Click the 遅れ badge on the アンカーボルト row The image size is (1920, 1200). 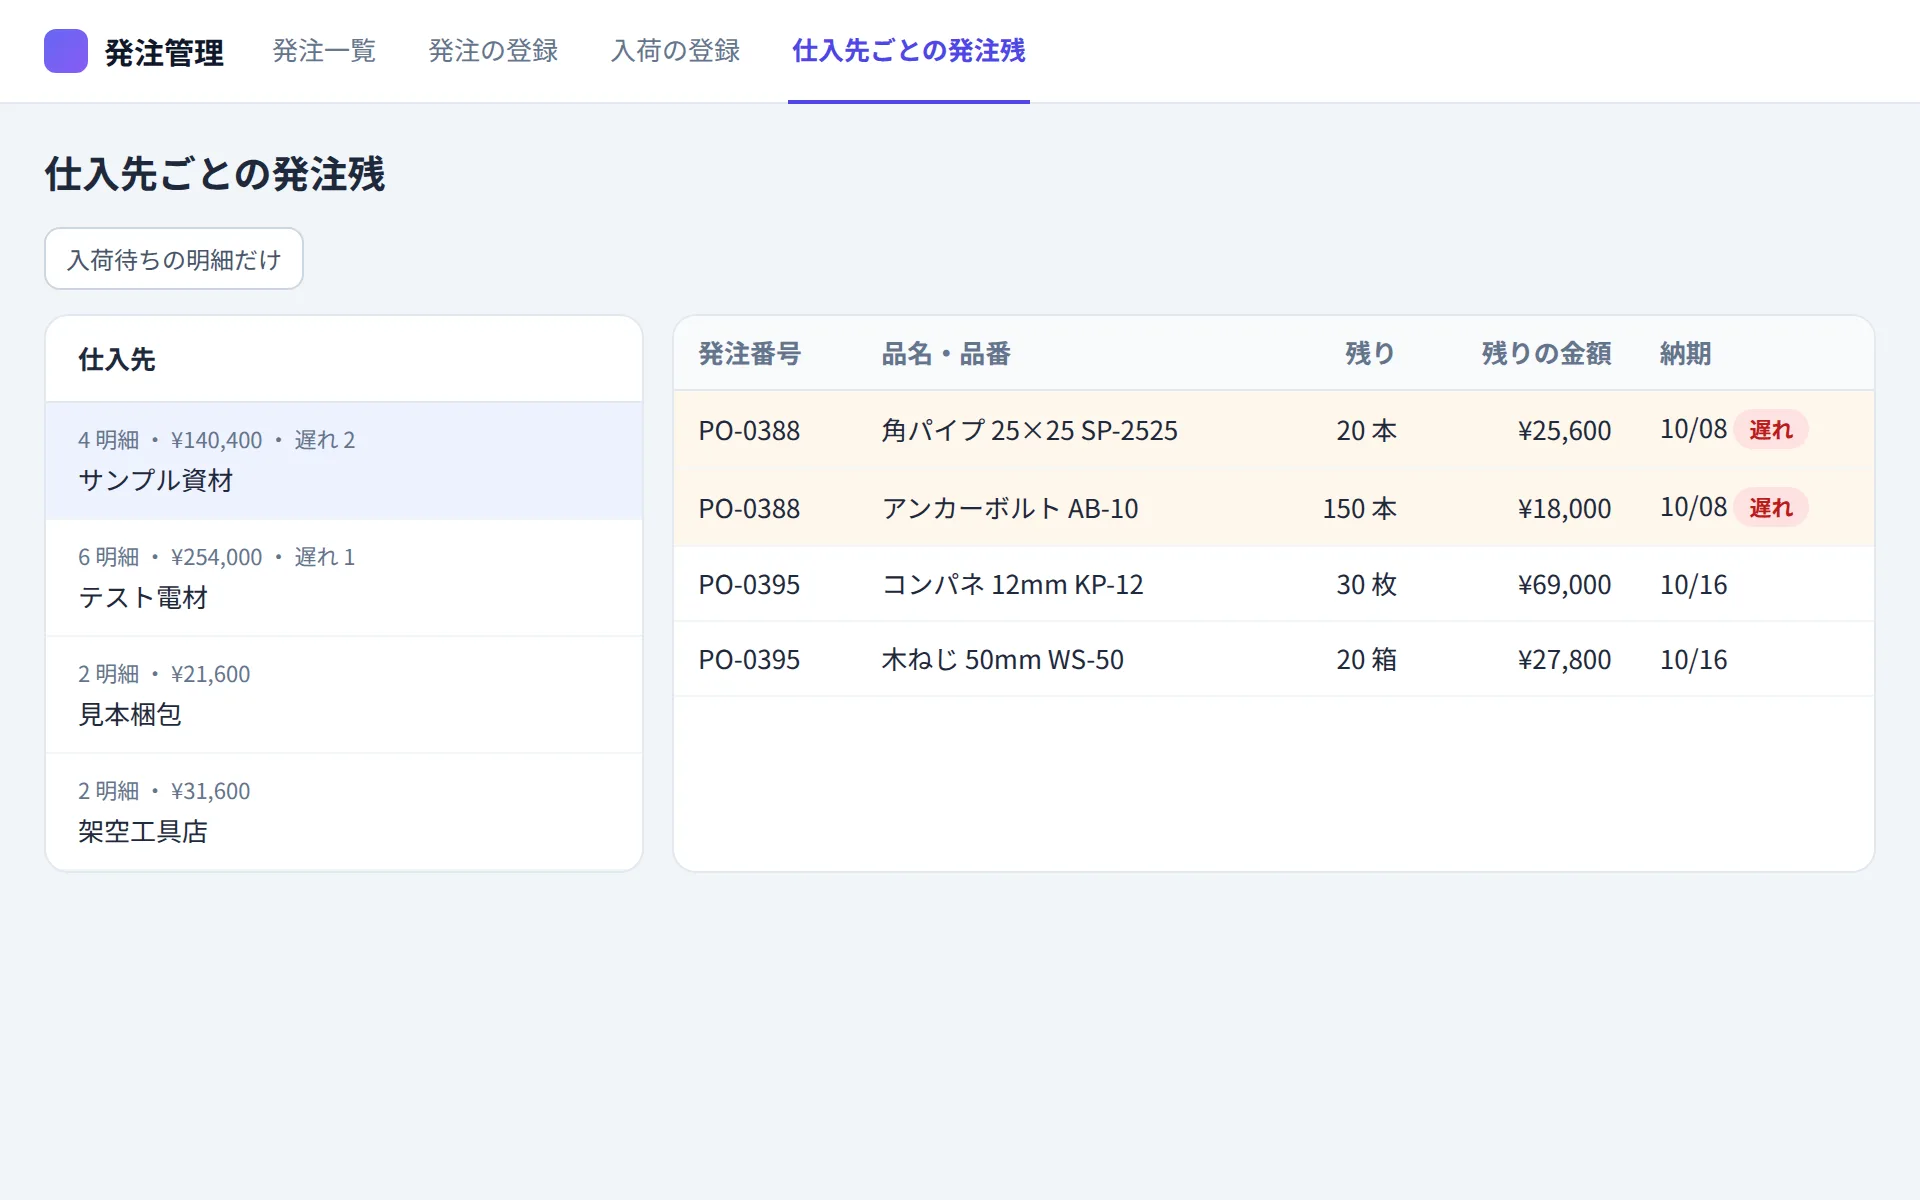click(1771, 508)
